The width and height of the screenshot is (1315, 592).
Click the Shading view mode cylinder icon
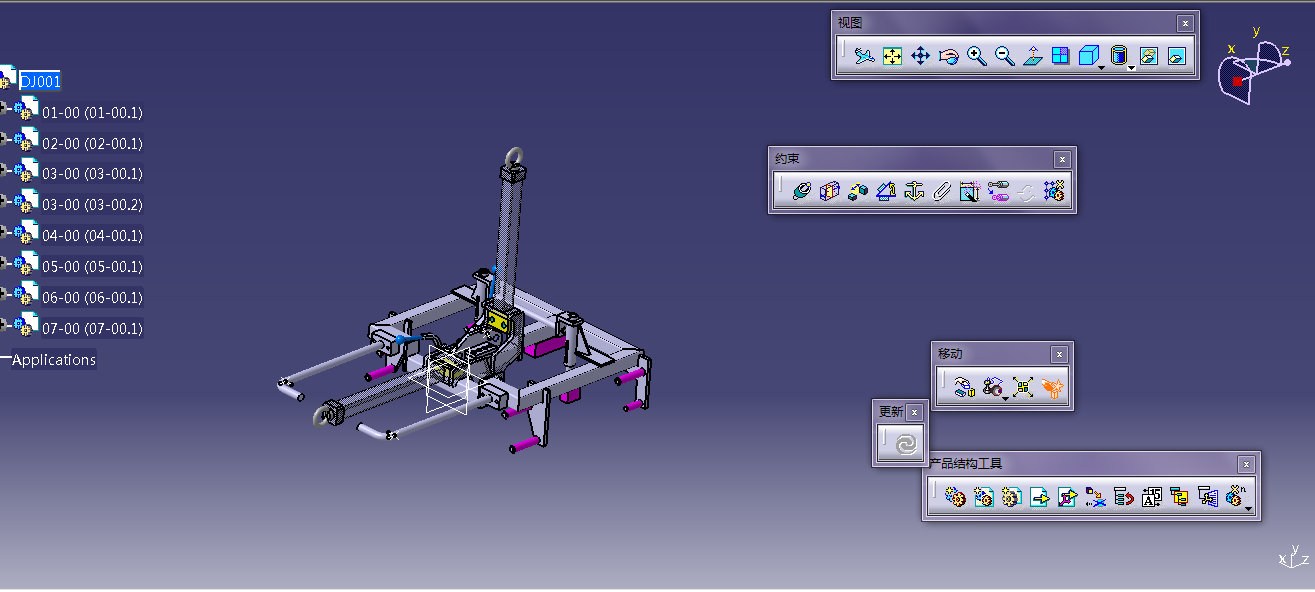click(x=1119, y=56)
